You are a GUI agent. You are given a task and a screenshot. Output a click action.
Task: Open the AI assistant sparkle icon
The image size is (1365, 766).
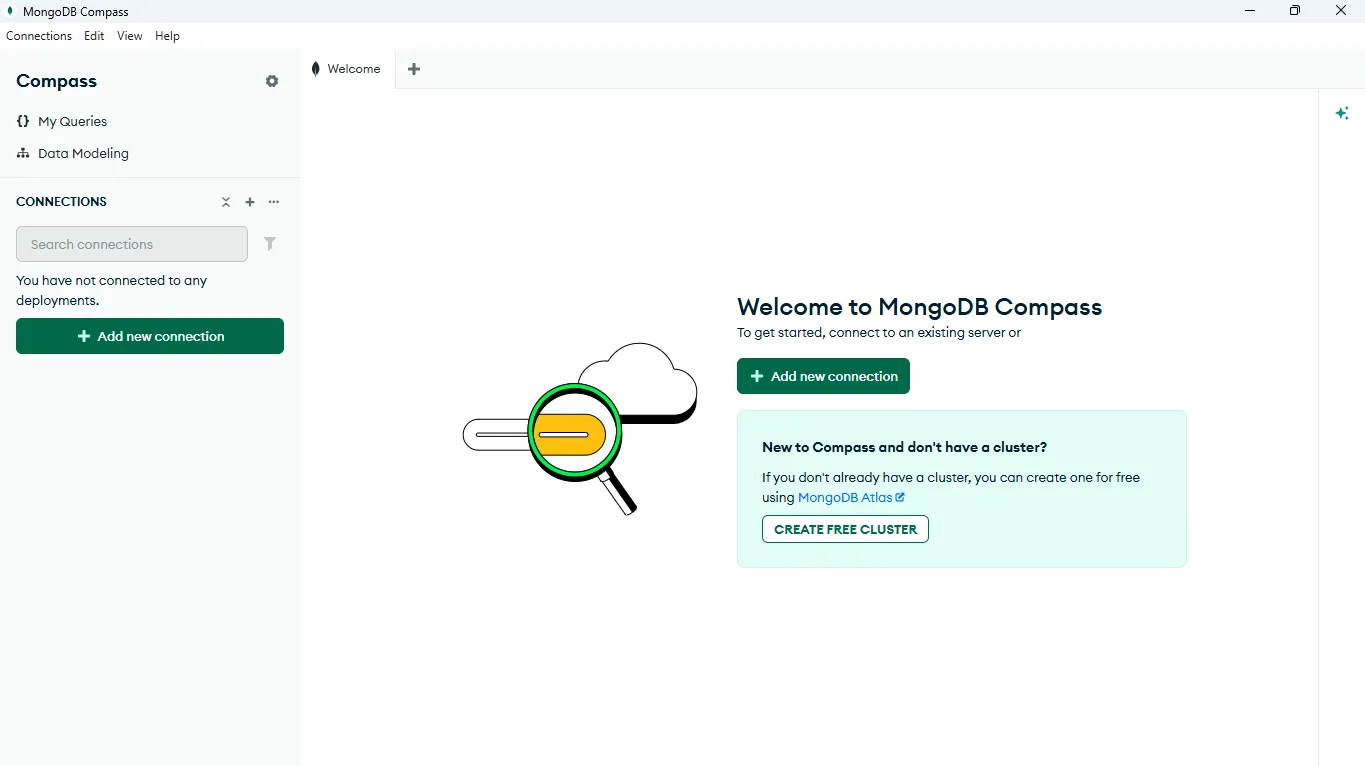click(x=1342, y=113)
